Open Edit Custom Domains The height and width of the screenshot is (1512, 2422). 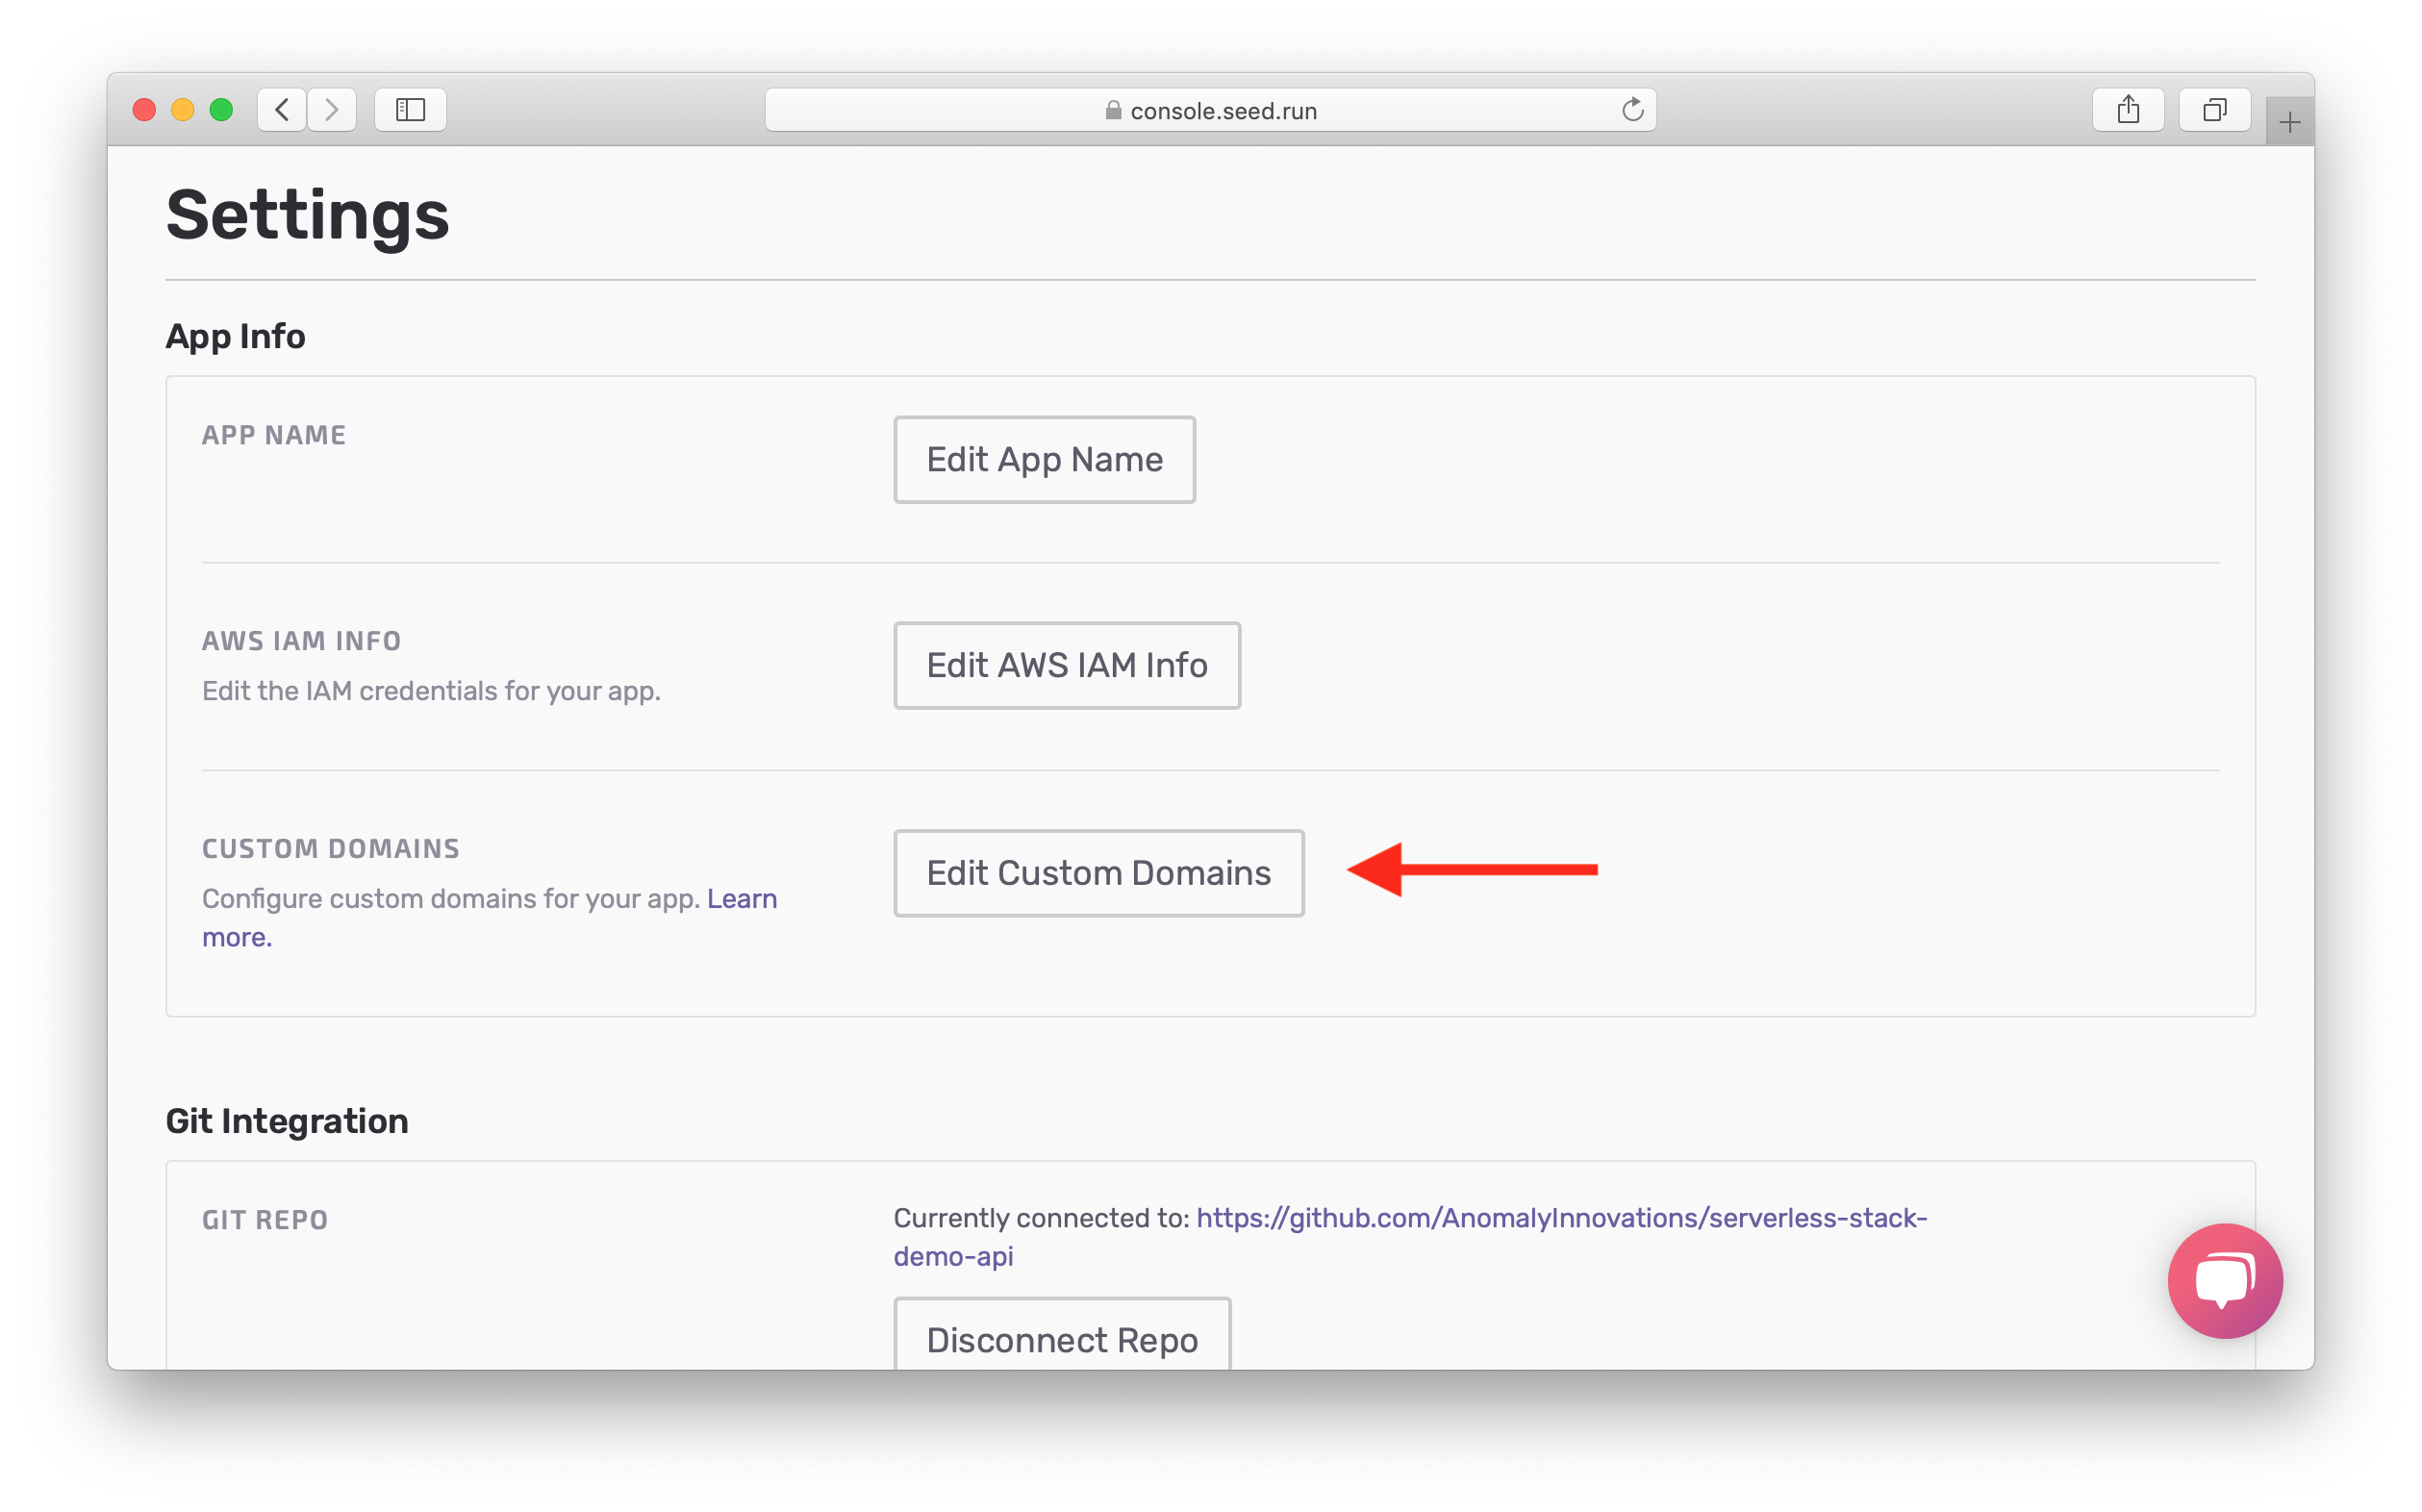click(1098, 873)
